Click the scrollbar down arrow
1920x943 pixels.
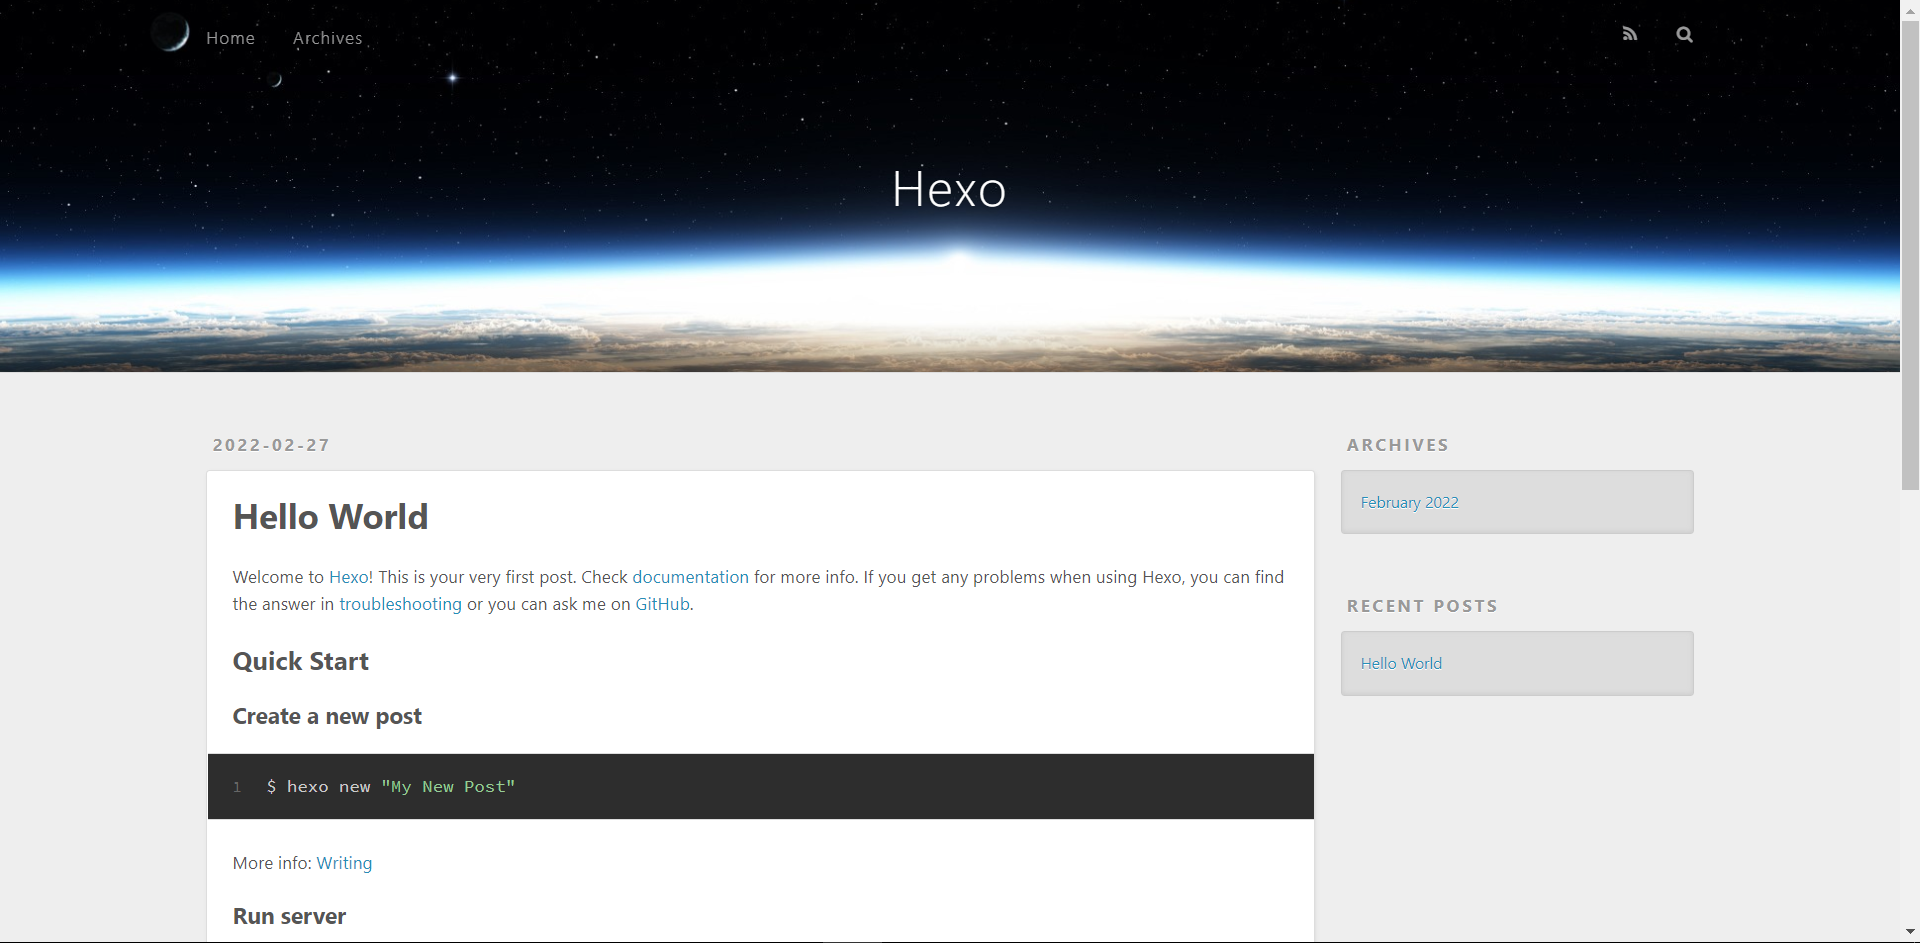[1910, 933]
